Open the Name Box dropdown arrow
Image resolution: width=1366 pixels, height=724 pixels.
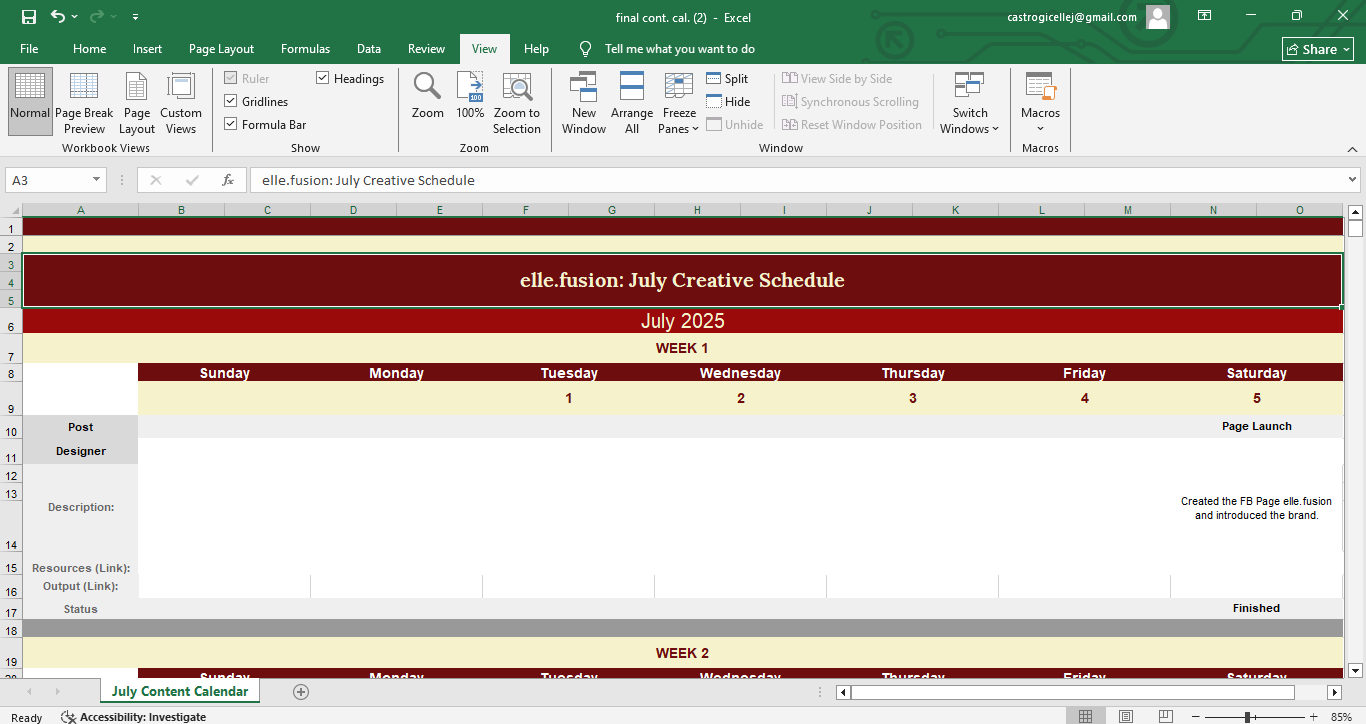[97, 180]
